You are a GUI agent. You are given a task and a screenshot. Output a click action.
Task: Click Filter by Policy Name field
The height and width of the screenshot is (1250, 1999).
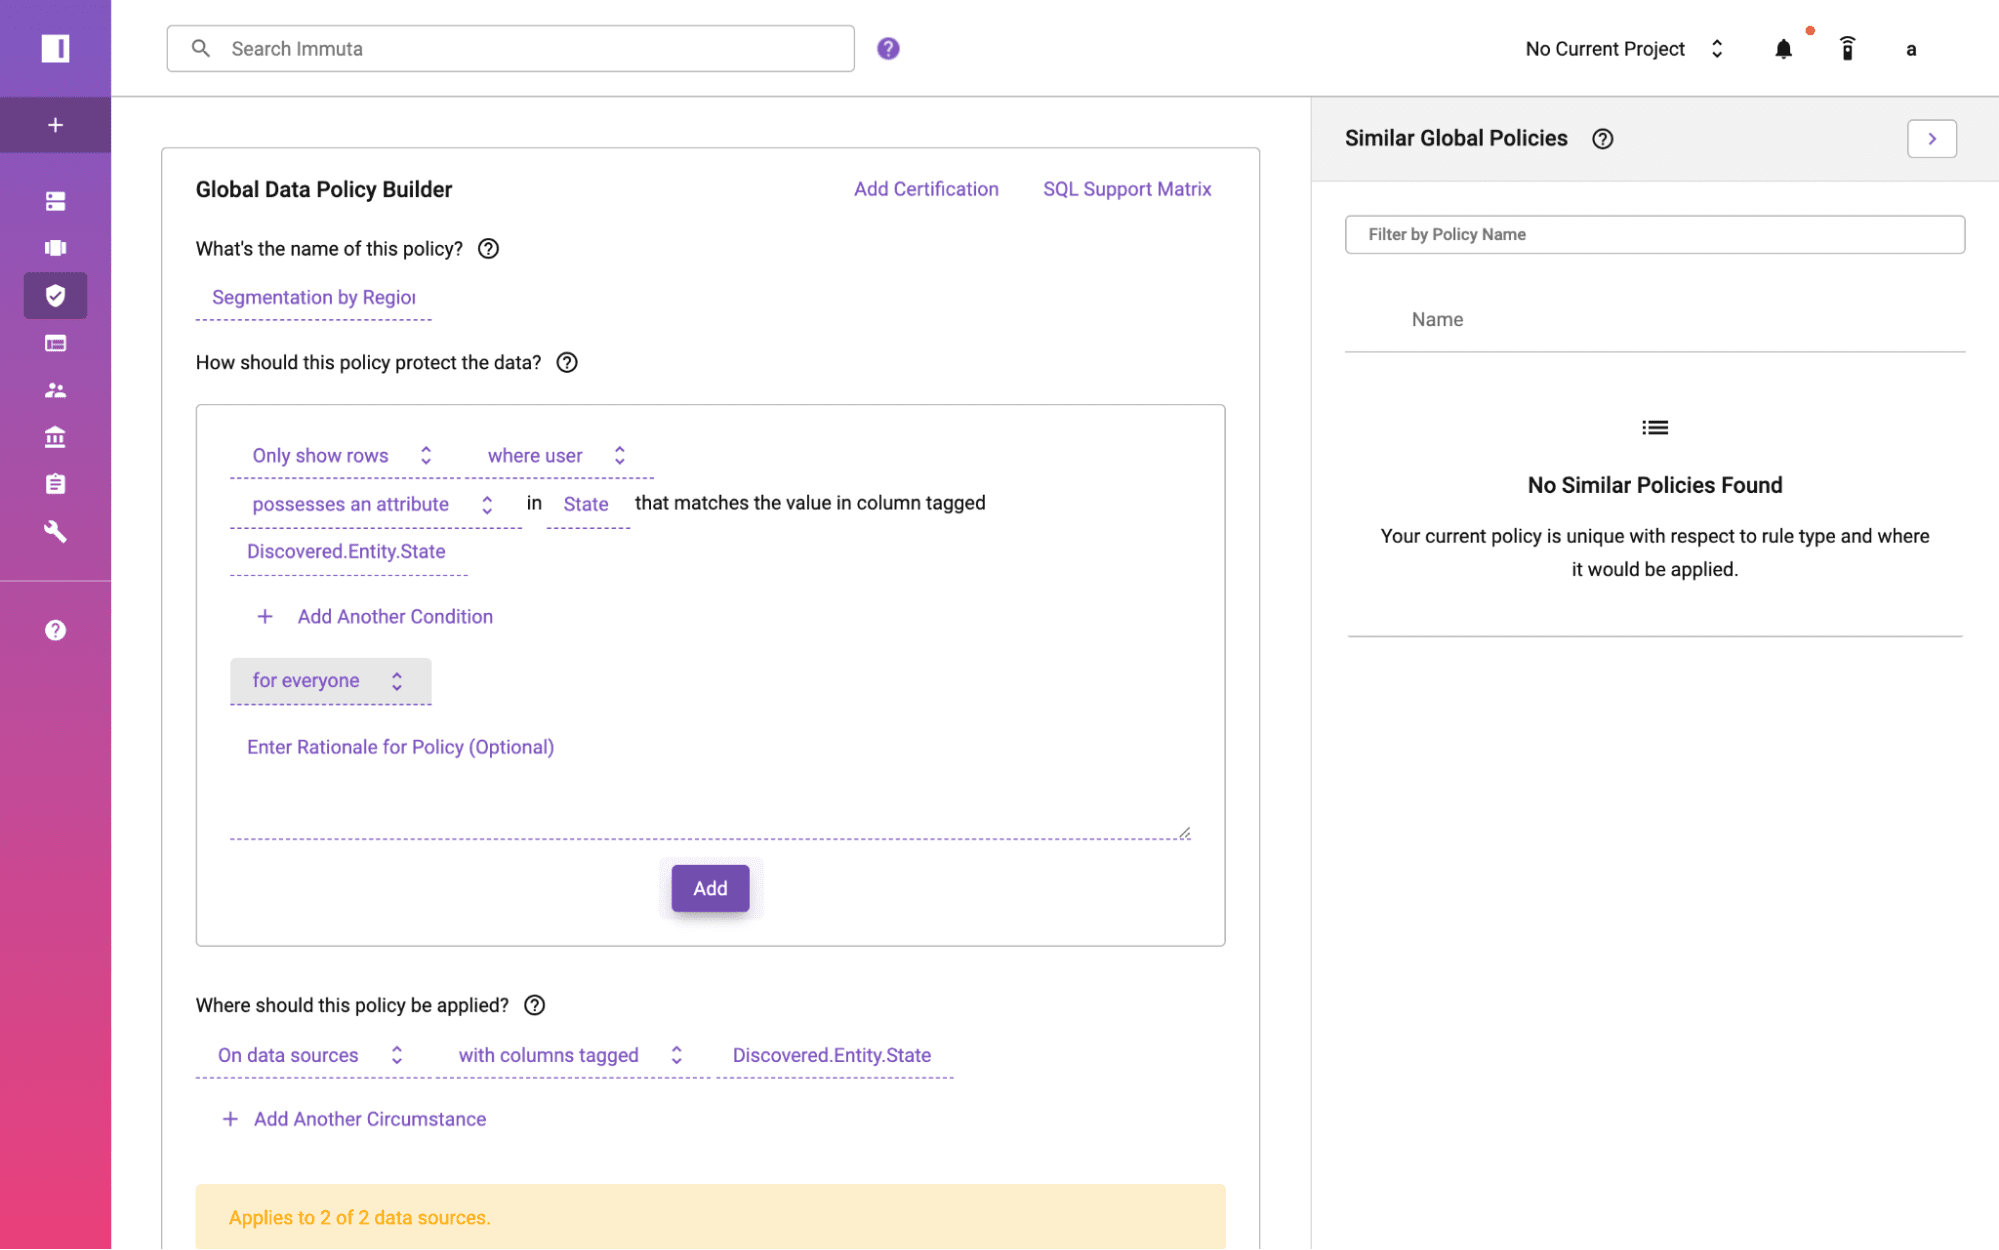1655,234
